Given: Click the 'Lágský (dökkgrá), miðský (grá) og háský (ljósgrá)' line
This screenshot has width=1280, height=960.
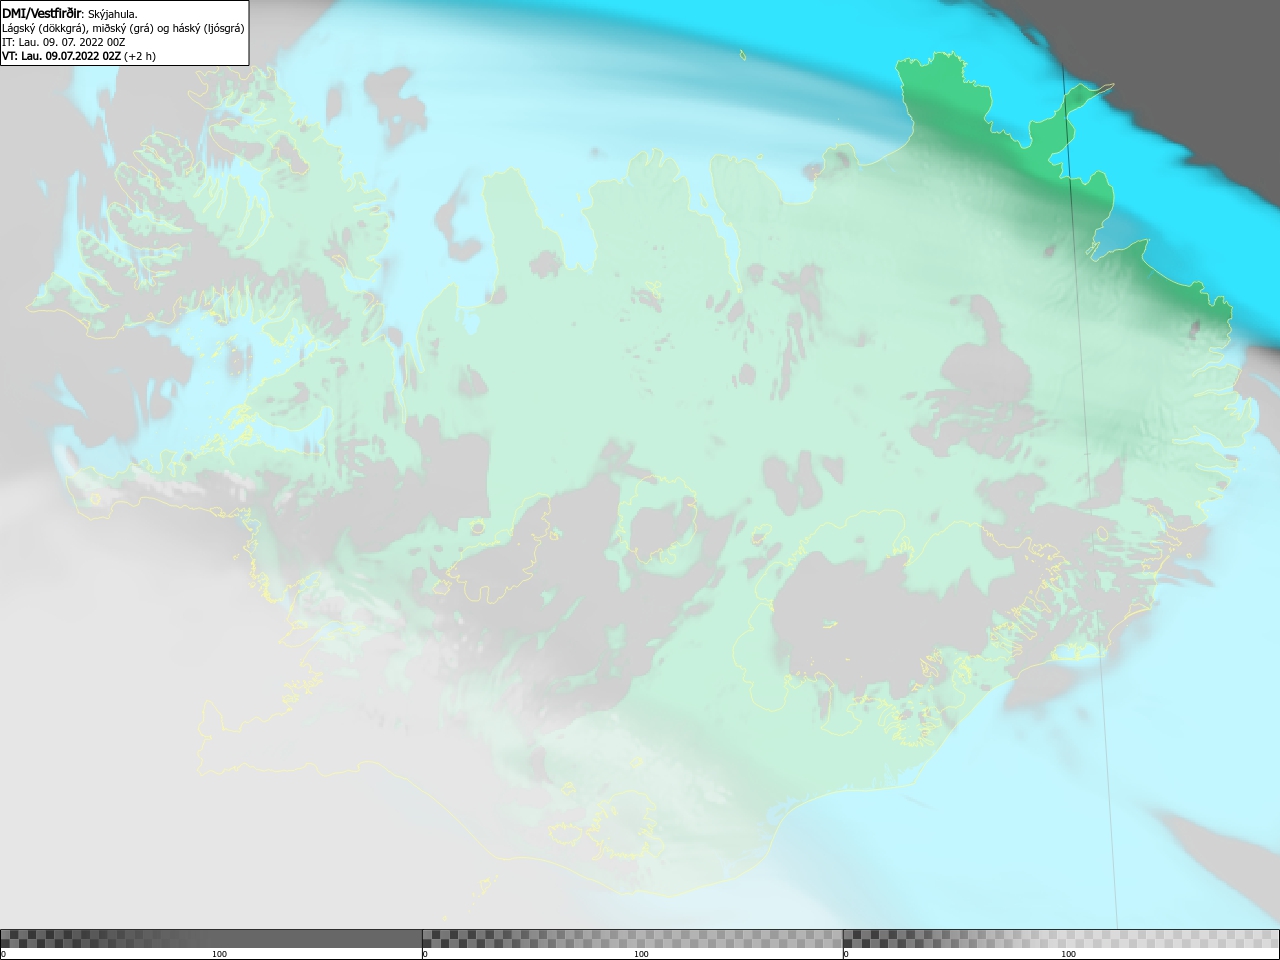Looking at the screenshot, I should coord(123,28).
